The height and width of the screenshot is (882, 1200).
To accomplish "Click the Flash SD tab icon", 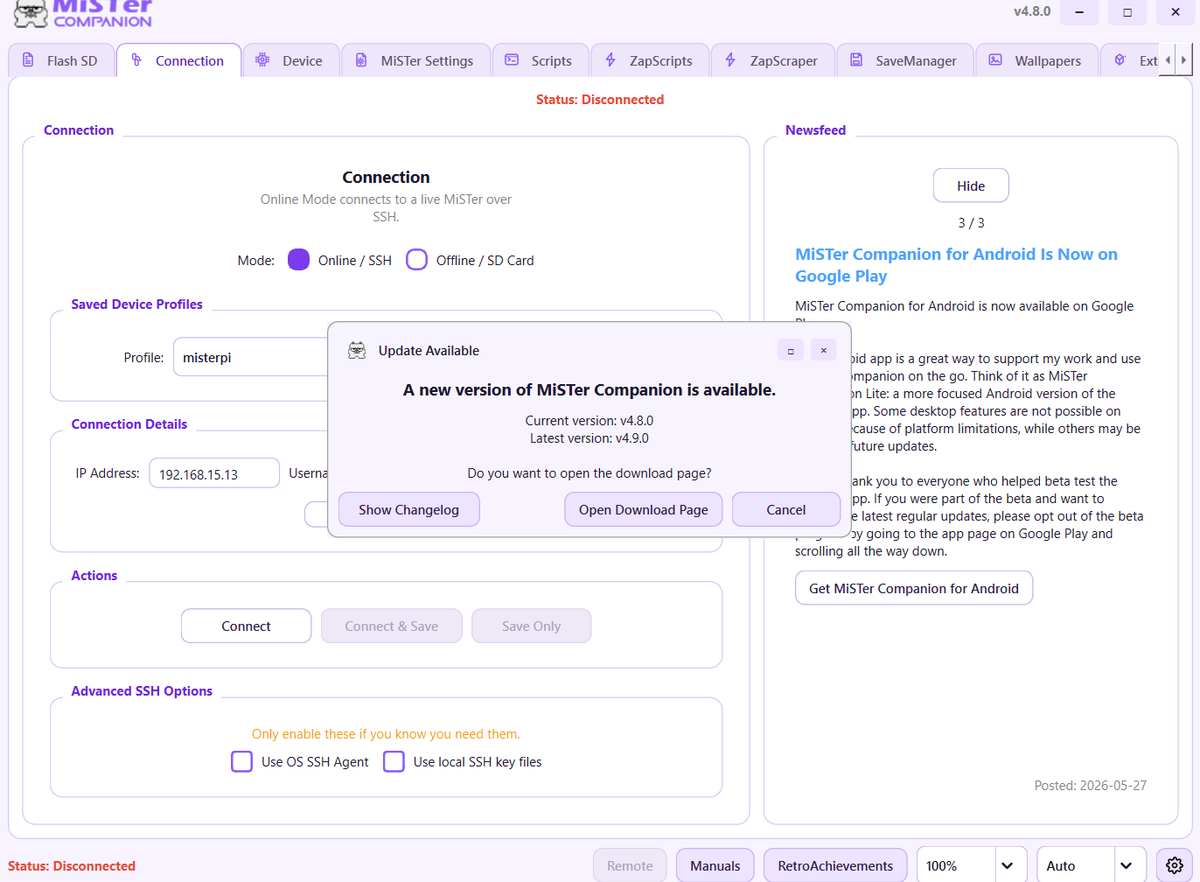I will (x=28, y=60).
